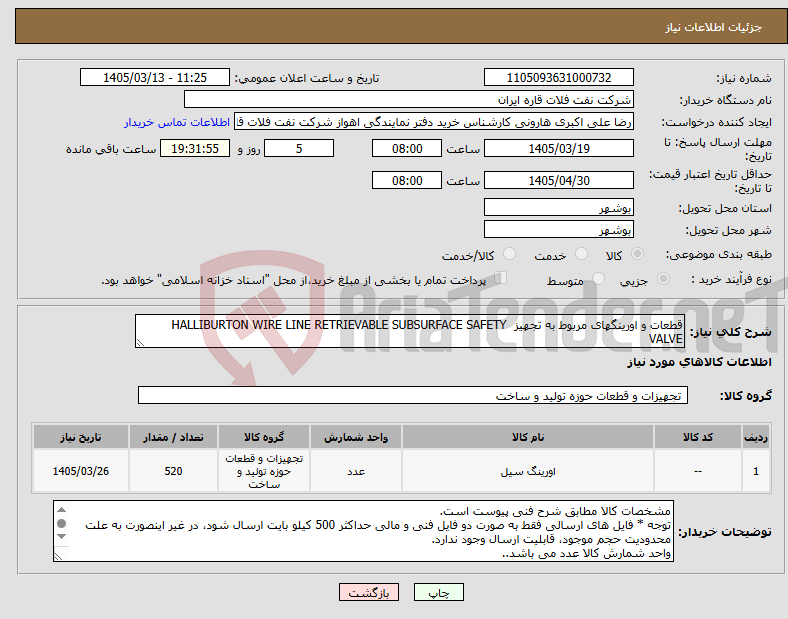788x619 pixels.
Task: Click the remaining time 19:31:55 field
Action: tap(195, 148)
